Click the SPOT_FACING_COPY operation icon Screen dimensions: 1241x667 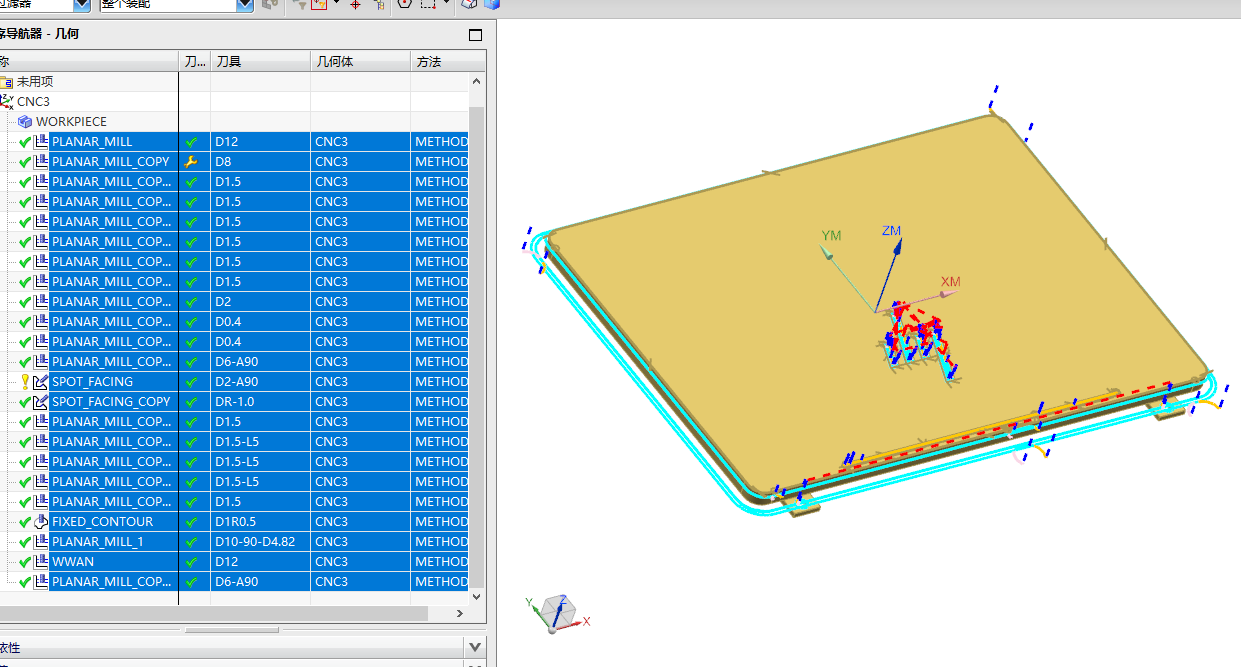click(x=42, y=402)
